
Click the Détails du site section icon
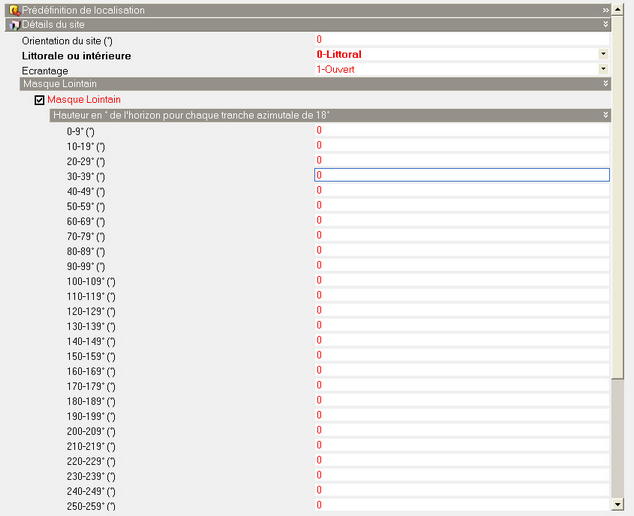point(14,23)
